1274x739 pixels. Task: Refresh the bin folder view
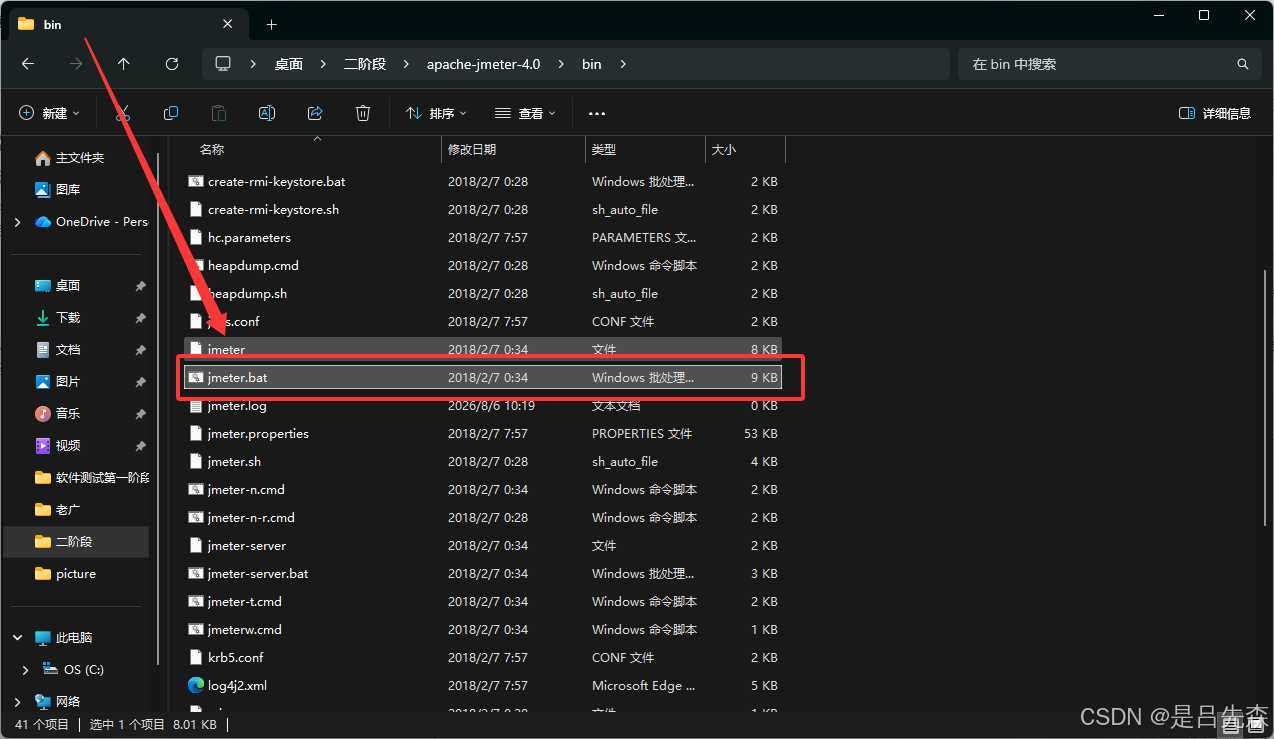coord(172,64)
